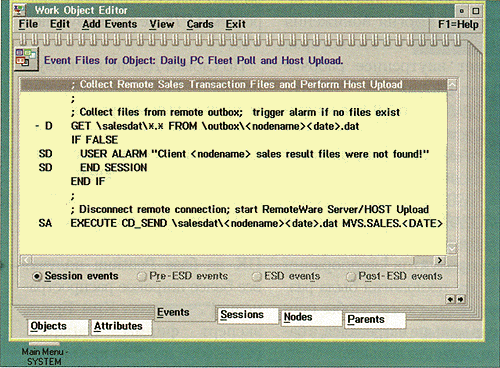Click the SD flag beside USER ALARM
This screenshot has height=368, width=500.
45,154
